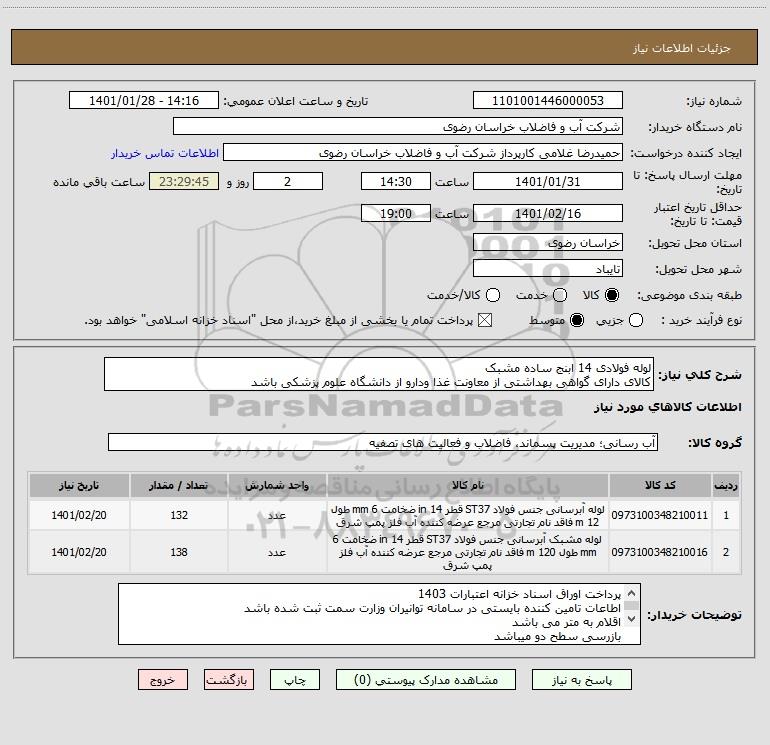Click the 'بازگشت' back button

(229, 680)
